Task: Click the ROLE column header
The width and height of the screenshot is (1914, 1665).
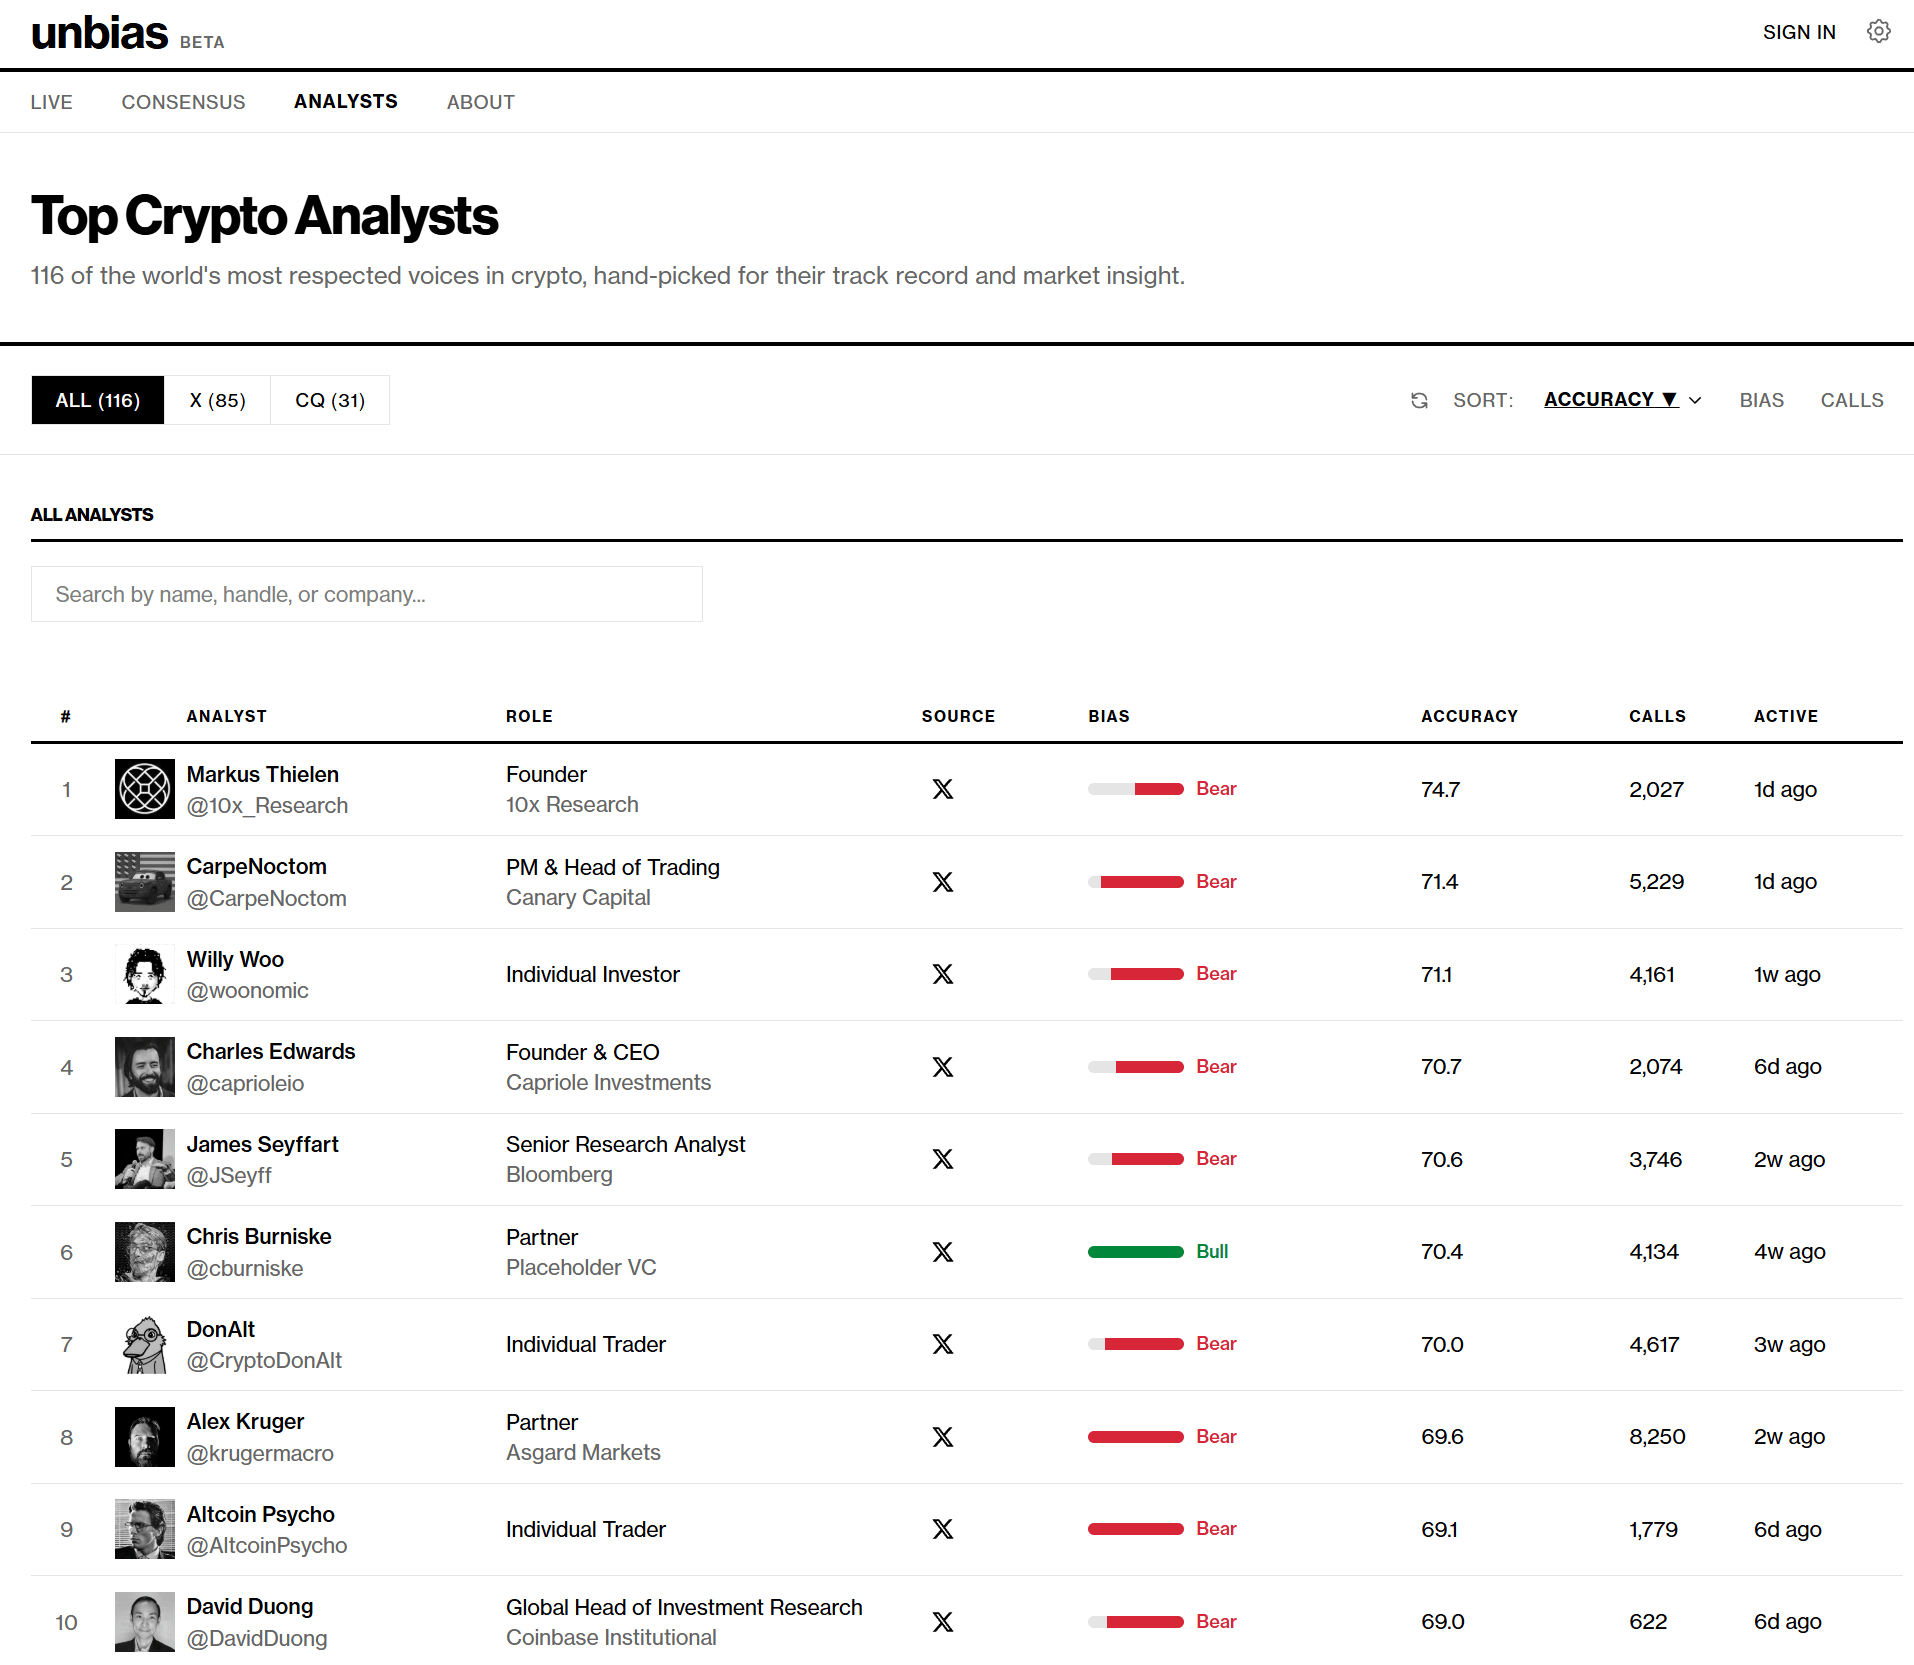Action: [x=529, y=716]
